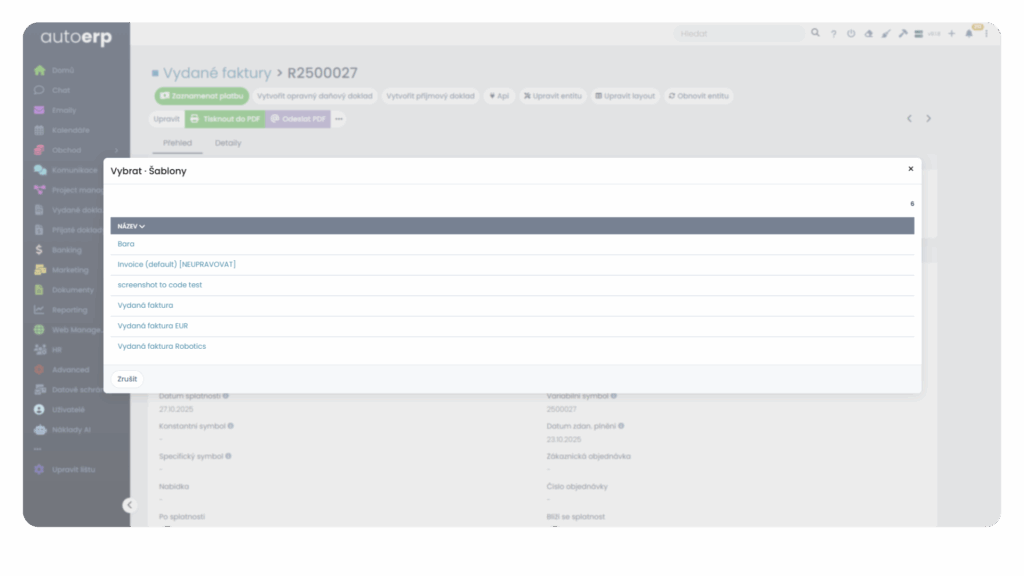1024x576 pixels.
Task: Close the Vybrat Šablony dialog
Action: 910,169
